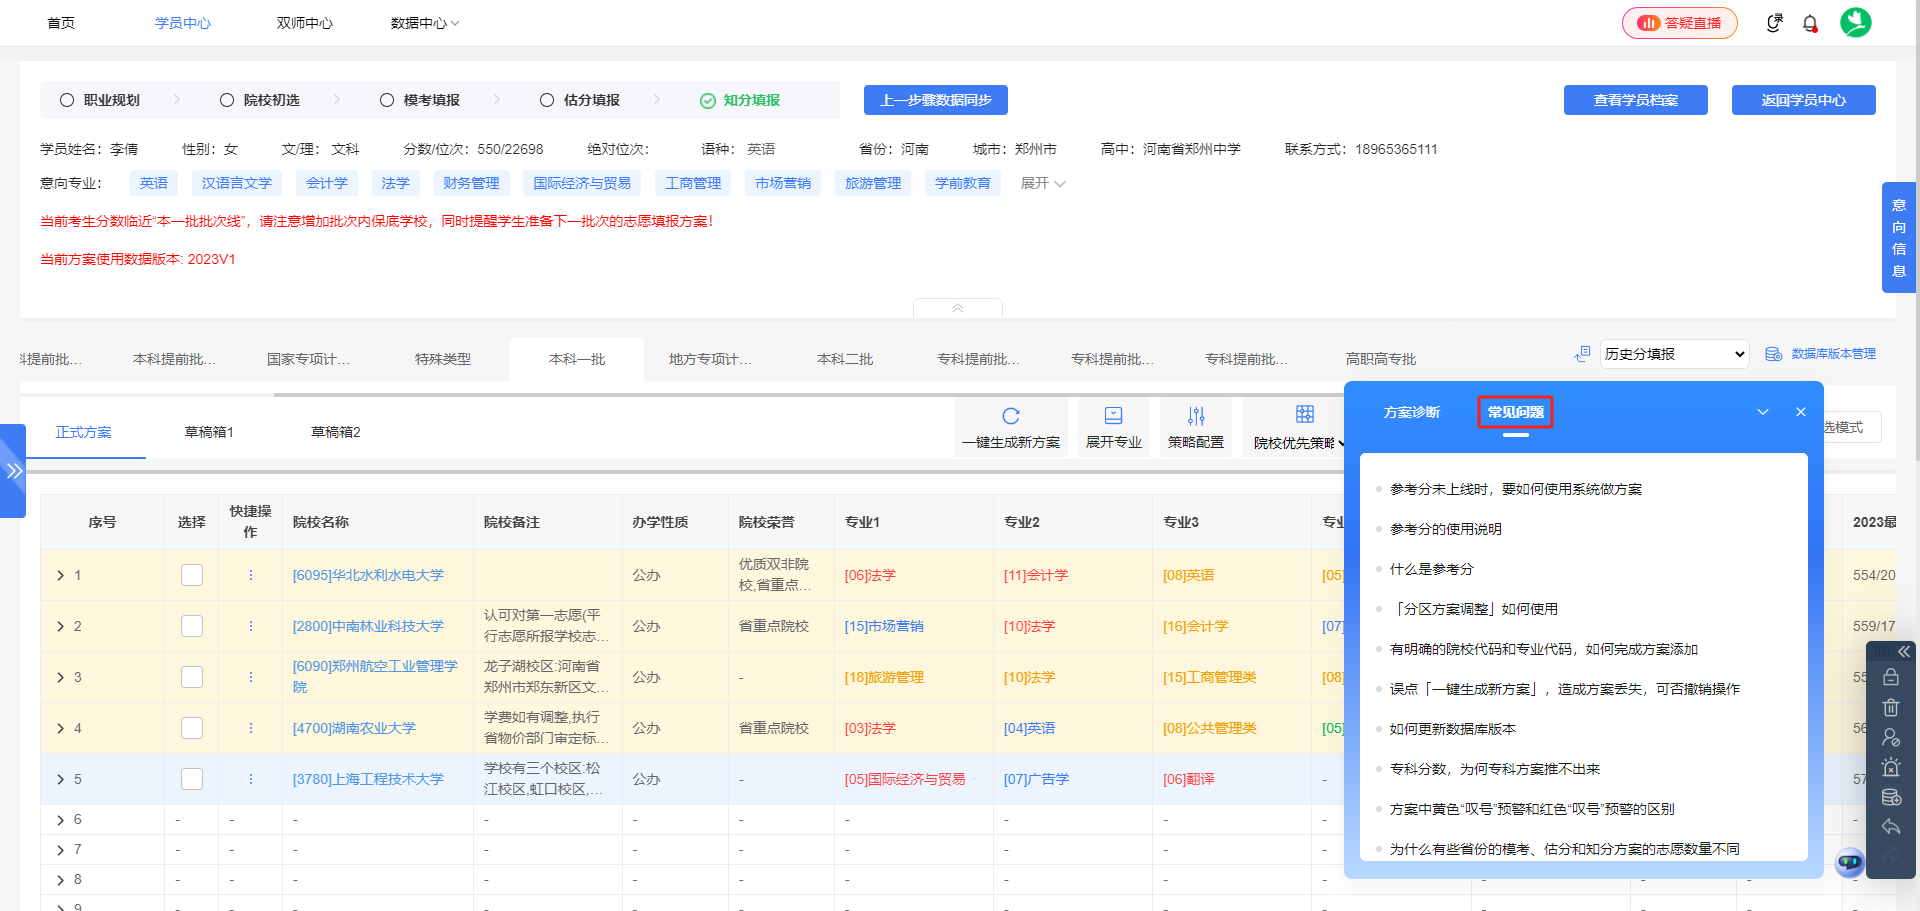The image size is (1920, 911).
Task: Expand the 意向专业 list with 展开
Action: click(x=1043, y=183)
